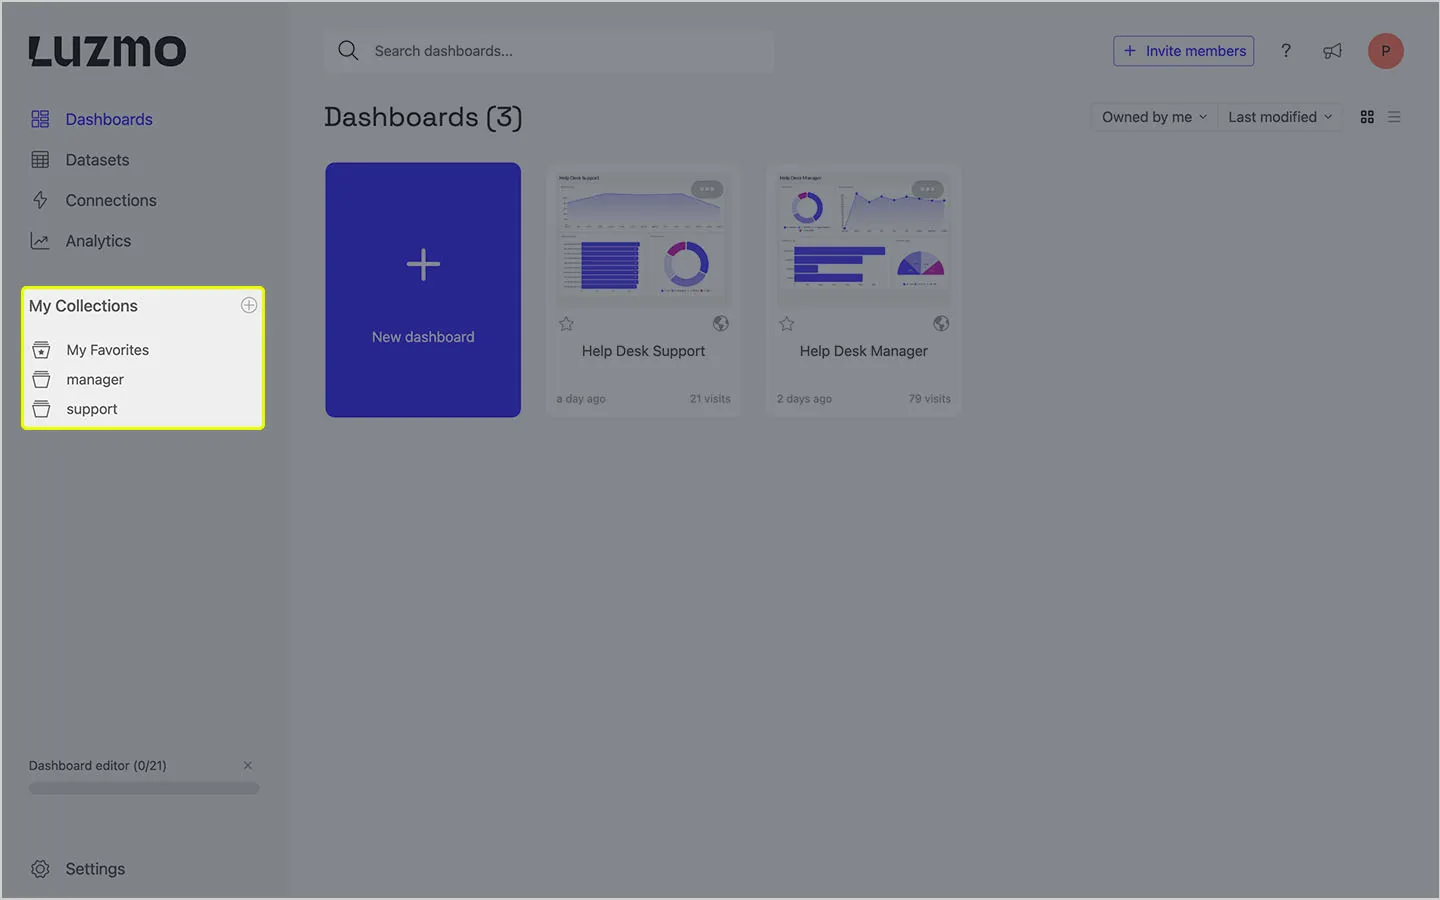Open the My Favorites collection
The height and width of the screenshot is (900, 1440).
pos(107,350)
